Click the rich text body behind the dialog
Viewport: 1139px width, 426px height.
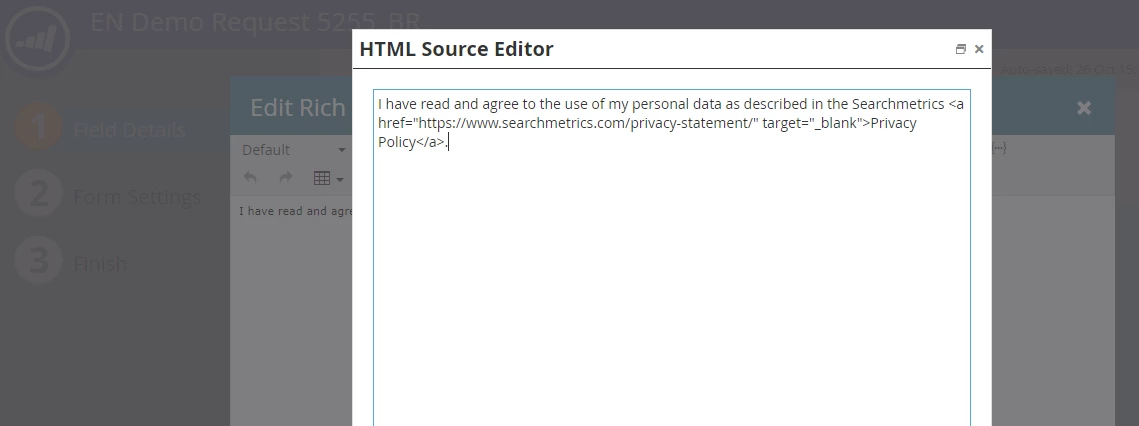pyautogui.click(x=296, y=212)
